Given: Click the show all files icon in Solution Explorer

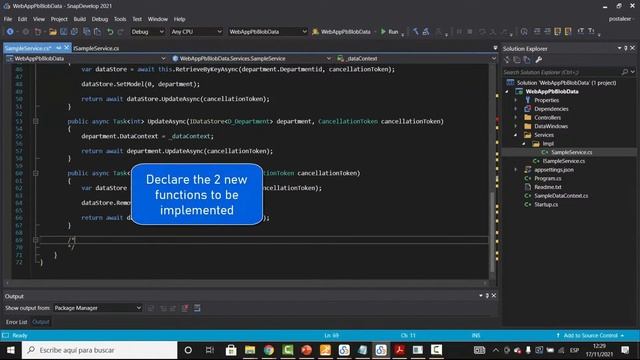Looking at the screenshot, I should pos(527,60).
